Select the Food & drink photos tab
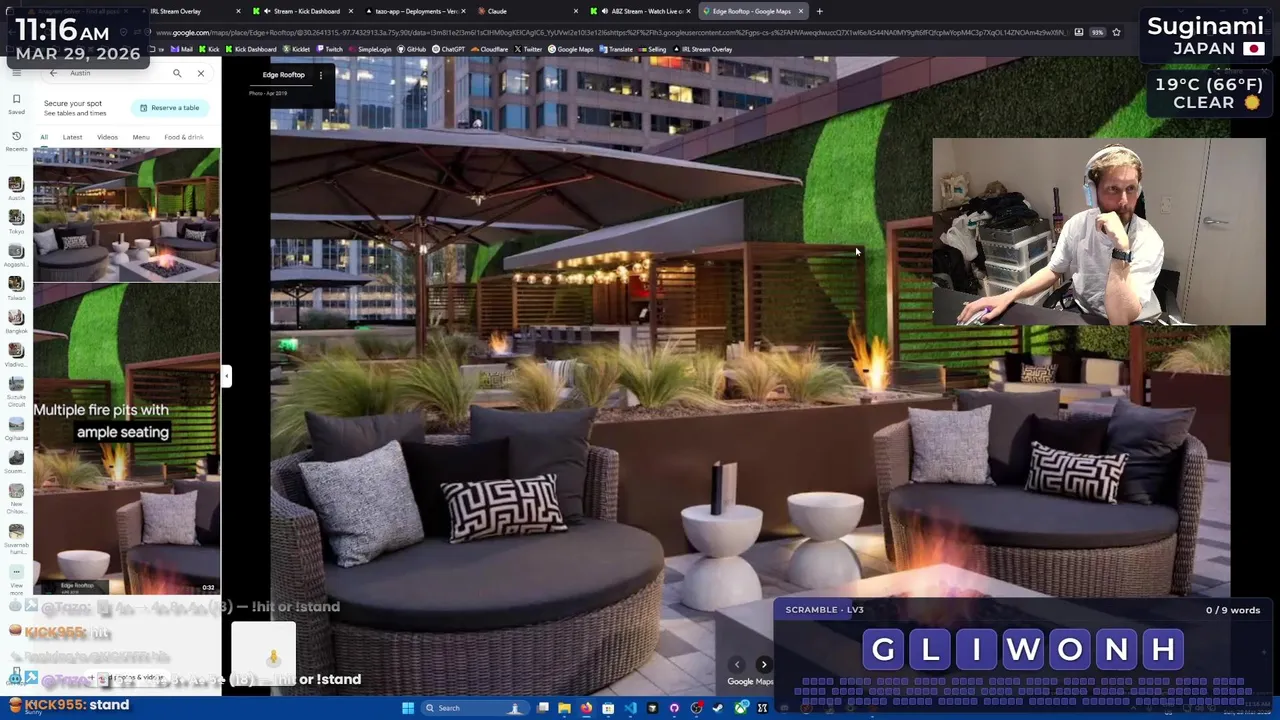Screen dimensions: 1280x720 (x=184, y=137)
